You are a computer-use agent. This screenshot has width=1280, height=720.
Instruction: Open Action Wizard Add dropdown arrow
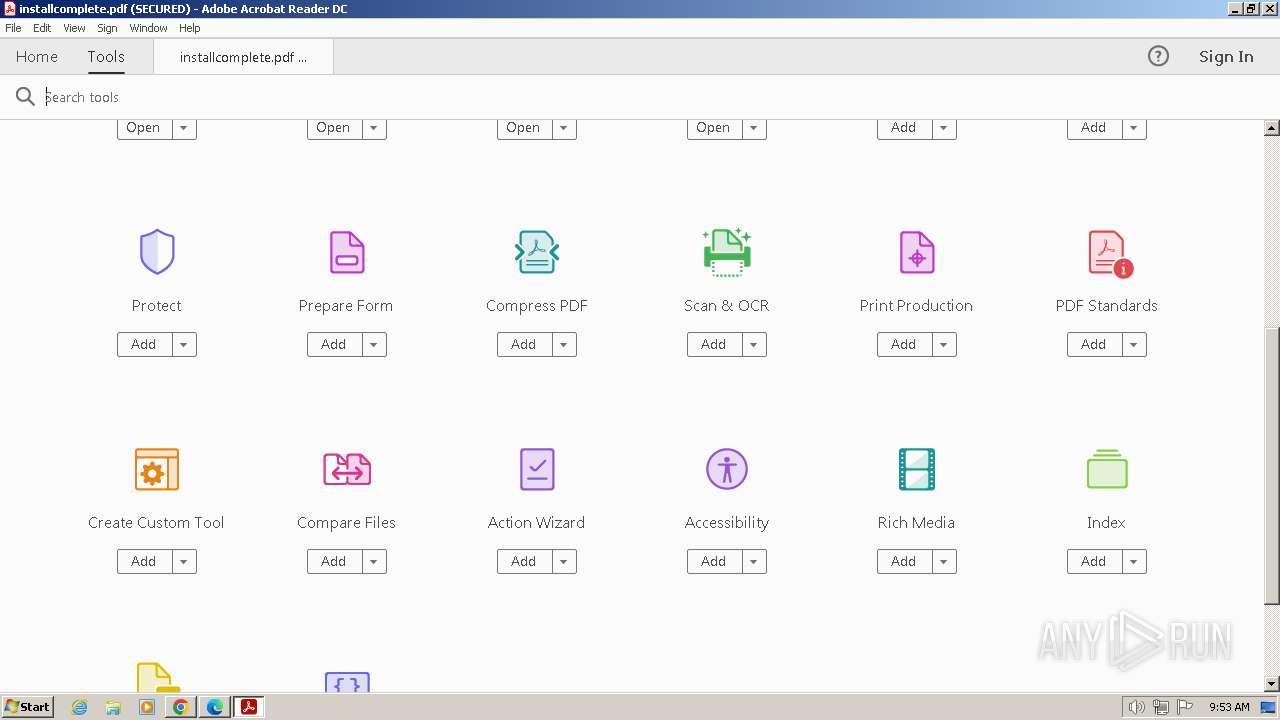tap(564, 561)
